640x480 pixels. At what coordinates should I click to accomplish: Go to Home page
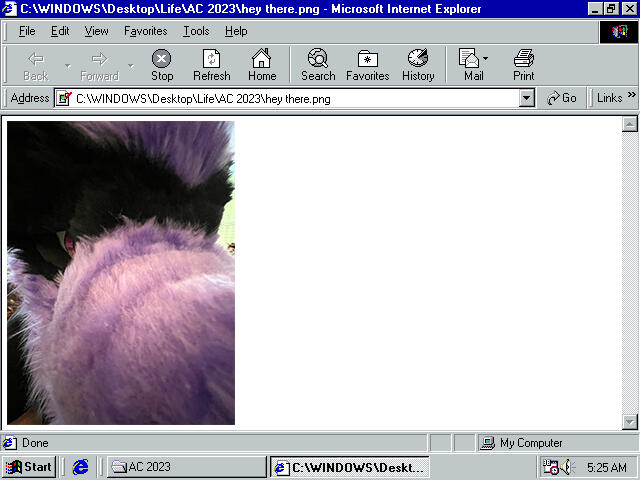click(x=262, y=65)
